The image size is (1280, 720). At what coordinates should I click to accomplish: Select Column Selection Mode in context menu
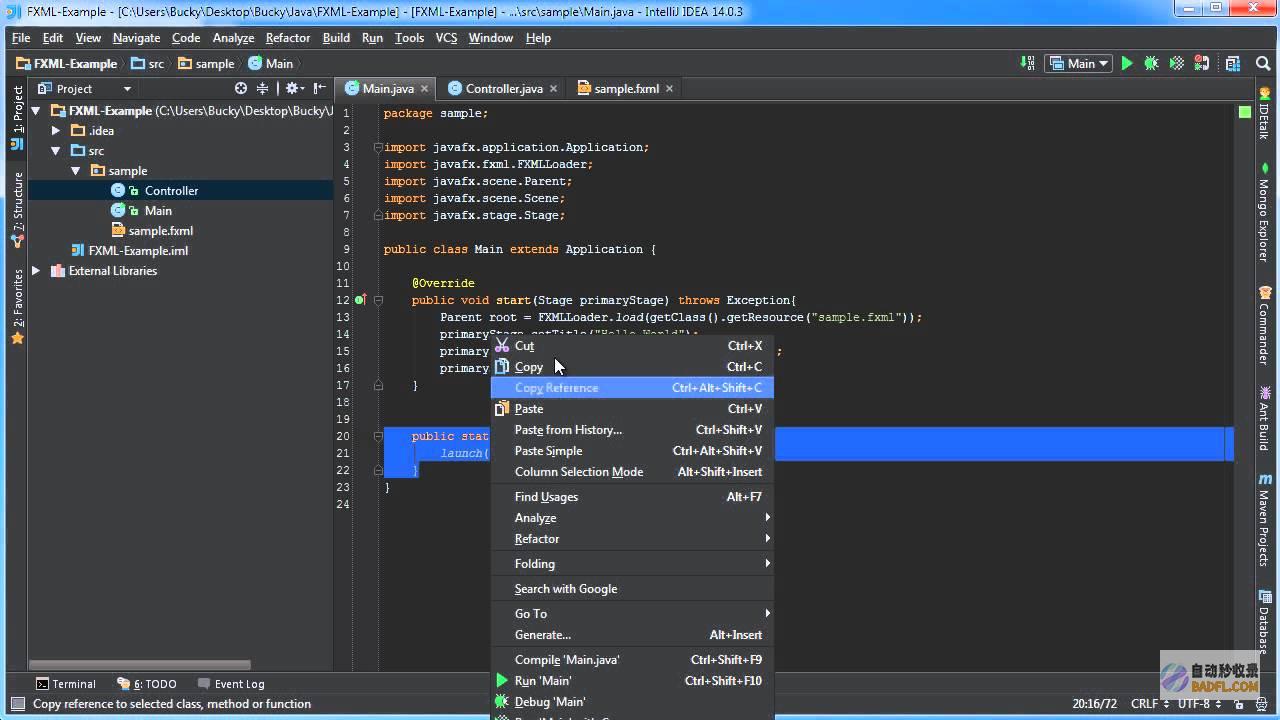[x=632, y=472]
